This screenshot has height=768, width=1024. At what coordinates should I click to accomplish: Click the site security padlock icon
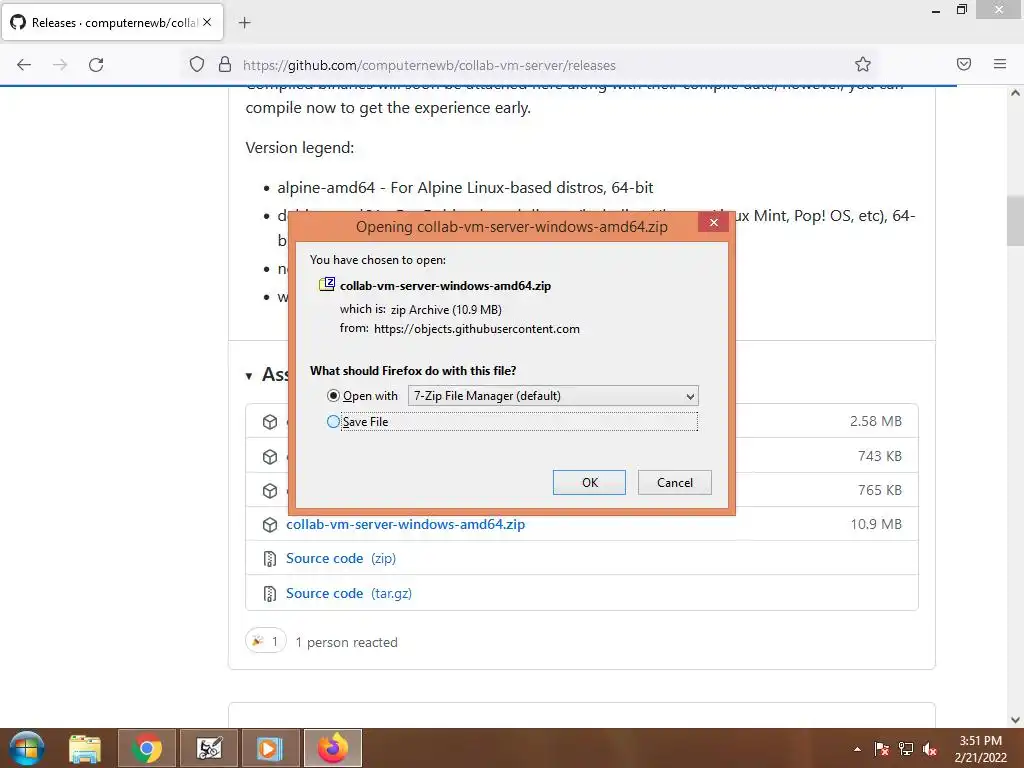click(225, 65)
